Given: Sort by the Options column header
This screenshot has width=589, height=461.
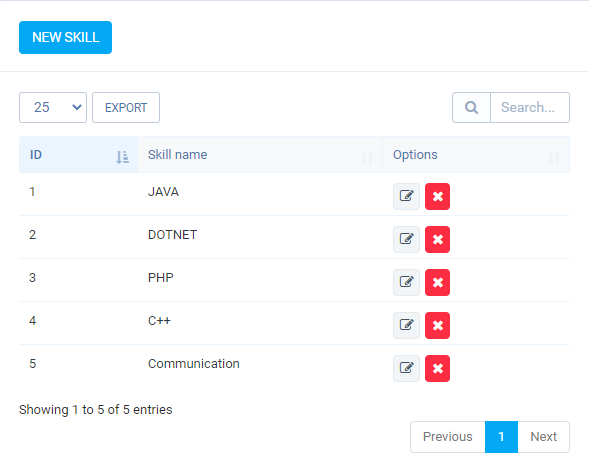Looking at the screenshot, I should pos(476,155).
